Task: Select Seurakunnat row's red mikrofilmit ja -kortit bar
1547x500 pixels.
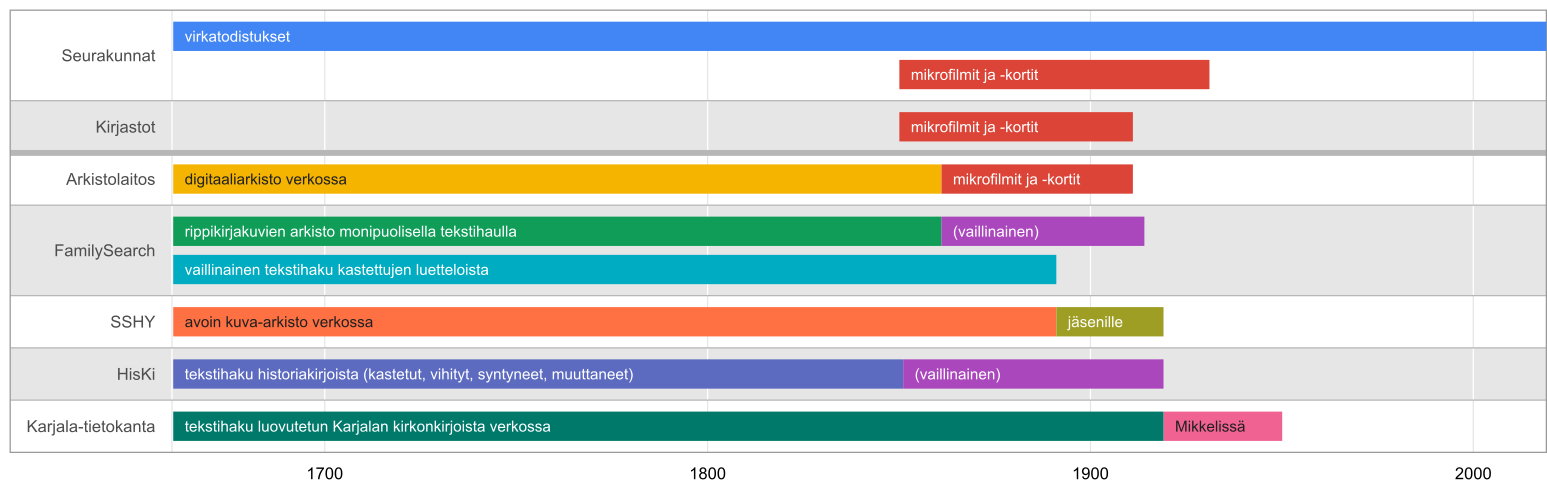Action: tap(1053, 75)
